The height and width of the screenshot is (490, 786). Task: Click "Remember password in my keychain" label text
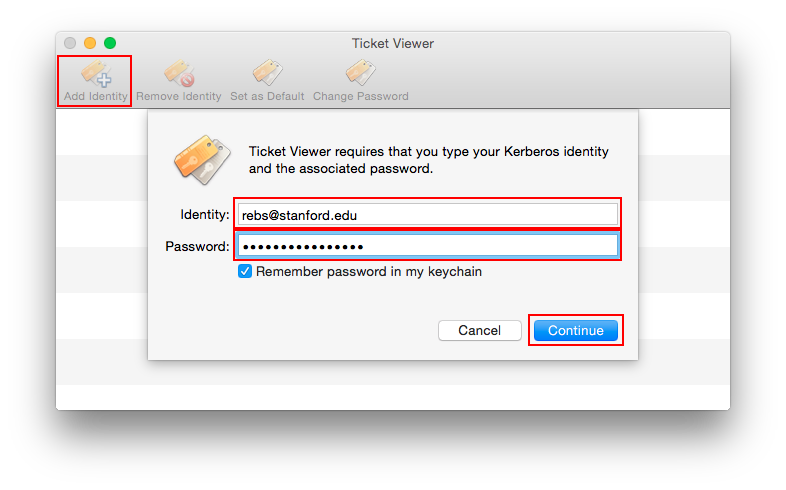369,272
